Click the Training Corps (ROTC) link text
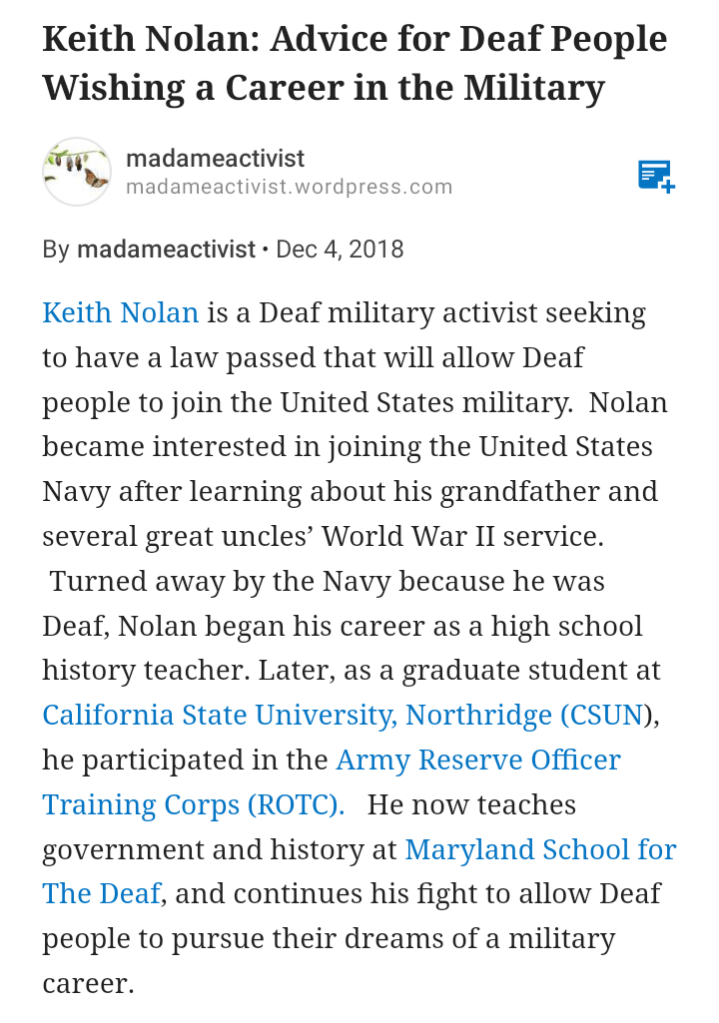The width and height of the screenshot is (719, 1023). click(x=193, y=805)
